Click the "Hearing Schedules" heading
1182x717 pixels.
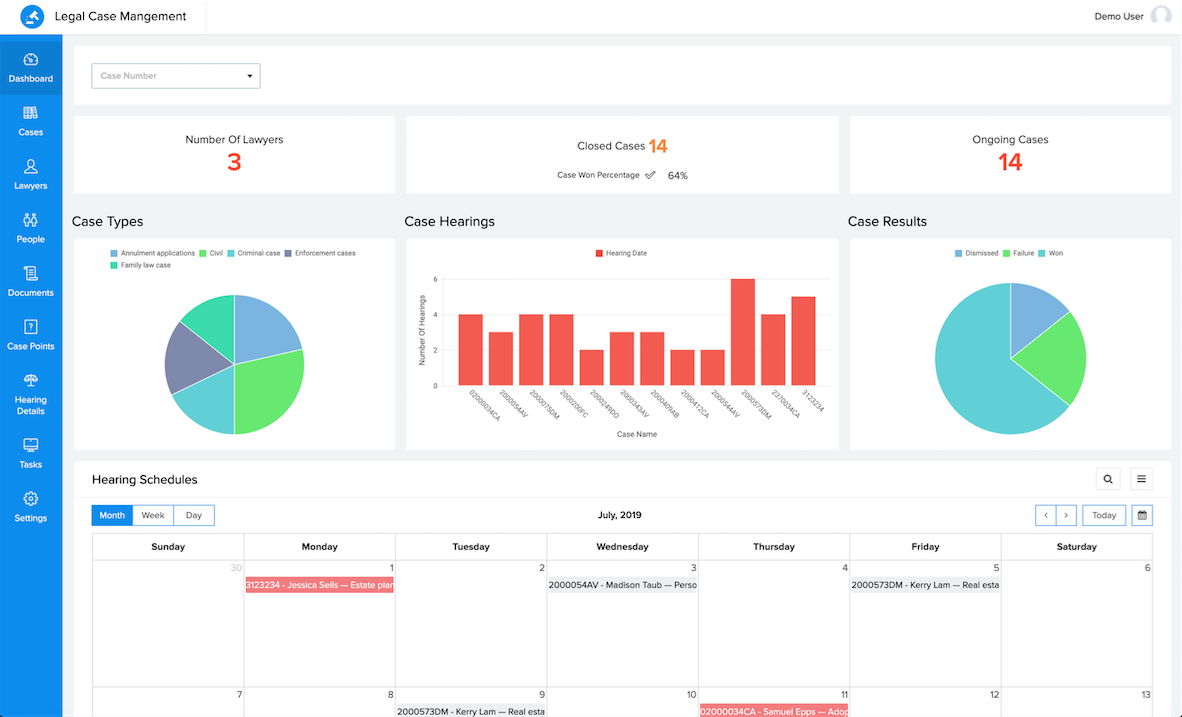coord(145,480)
